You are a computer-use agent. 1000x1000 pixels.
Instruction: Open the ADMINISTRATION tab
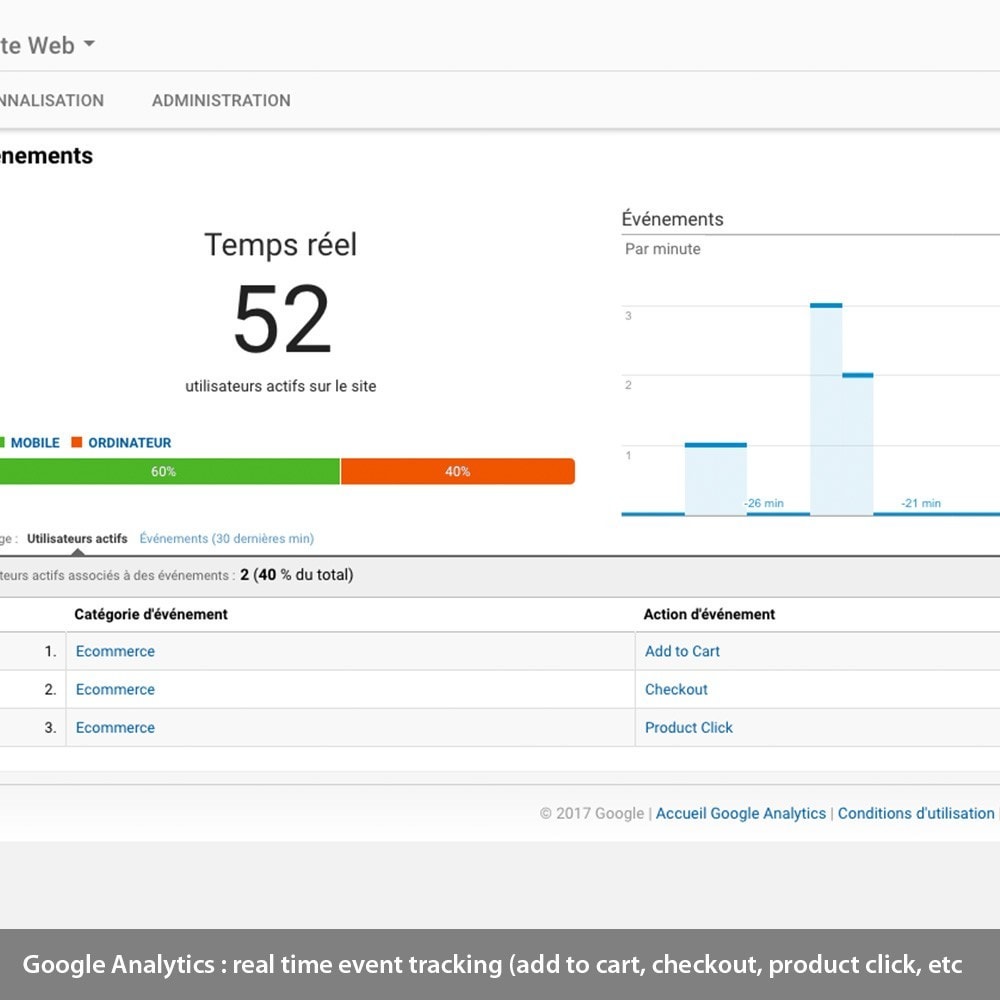(x=221, y=100)
